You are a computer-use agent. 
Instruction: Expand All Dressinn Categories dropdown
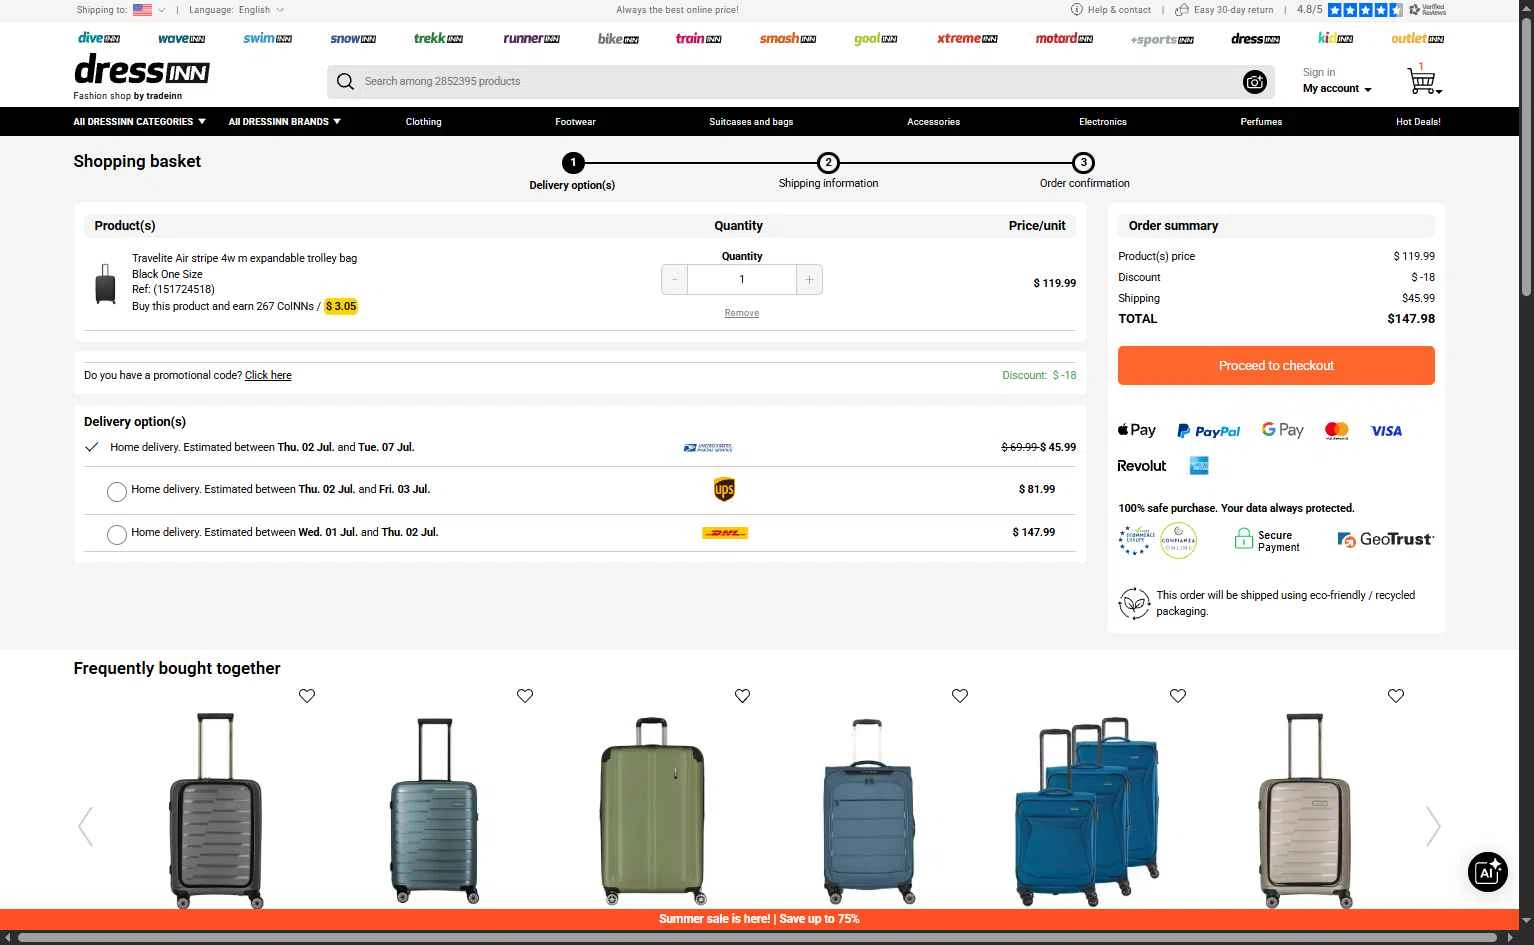(139, 122)
